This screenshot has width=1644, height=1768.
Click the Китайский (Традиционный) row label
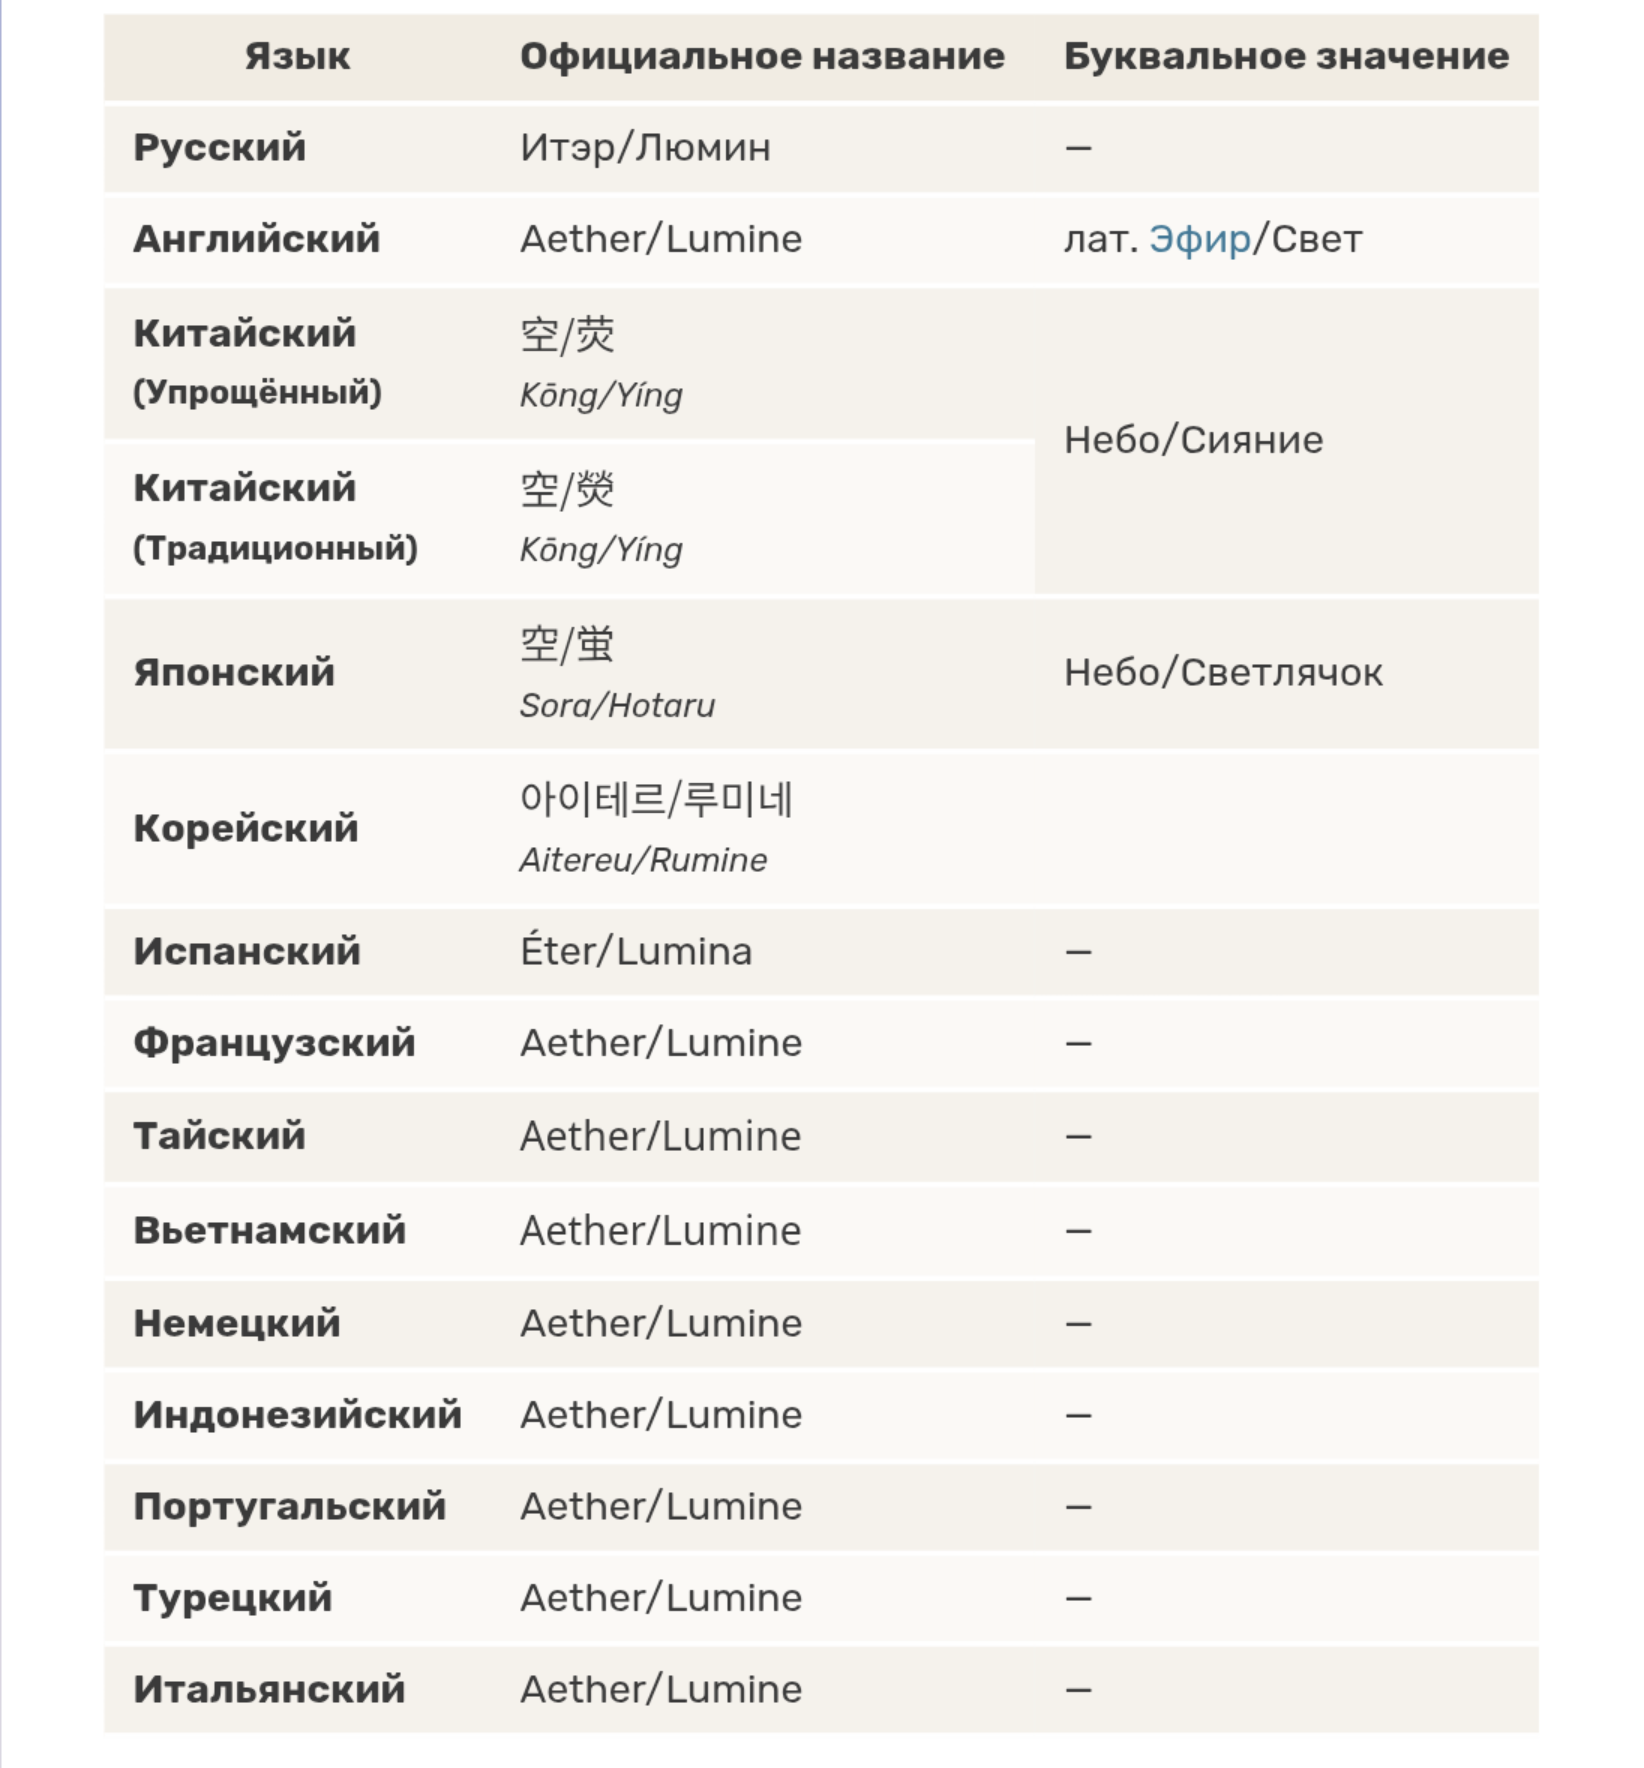275,517
